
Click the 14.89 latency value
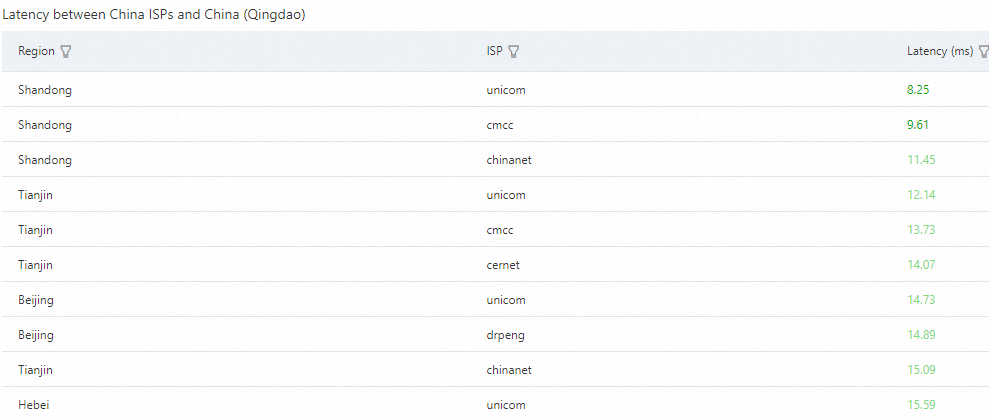[x=921, y=335]
